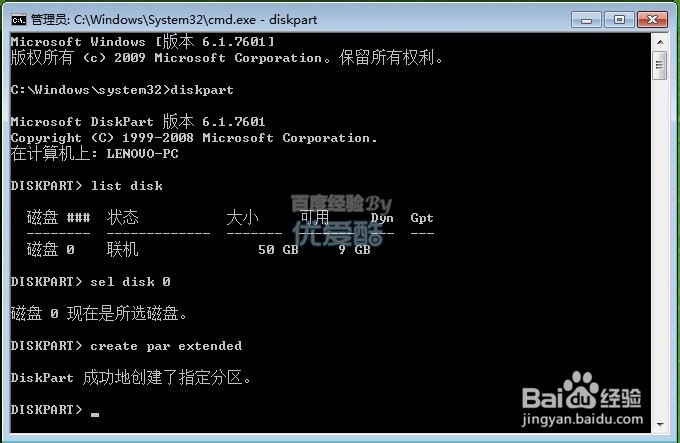The height and width of the screenshot is (443, 680).
Task: Maximize the command prompt window
Action: pos(619,20)
